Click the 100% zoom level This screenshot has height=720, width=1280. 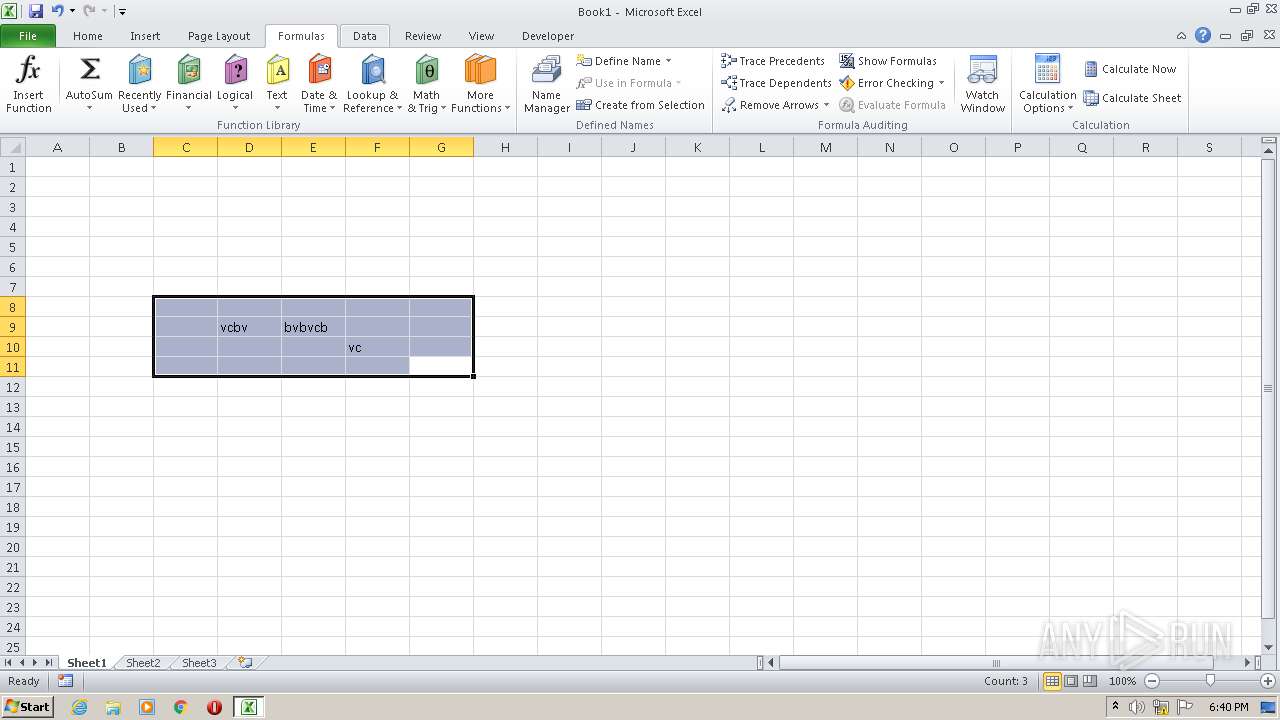click(x=1122, y=681)
